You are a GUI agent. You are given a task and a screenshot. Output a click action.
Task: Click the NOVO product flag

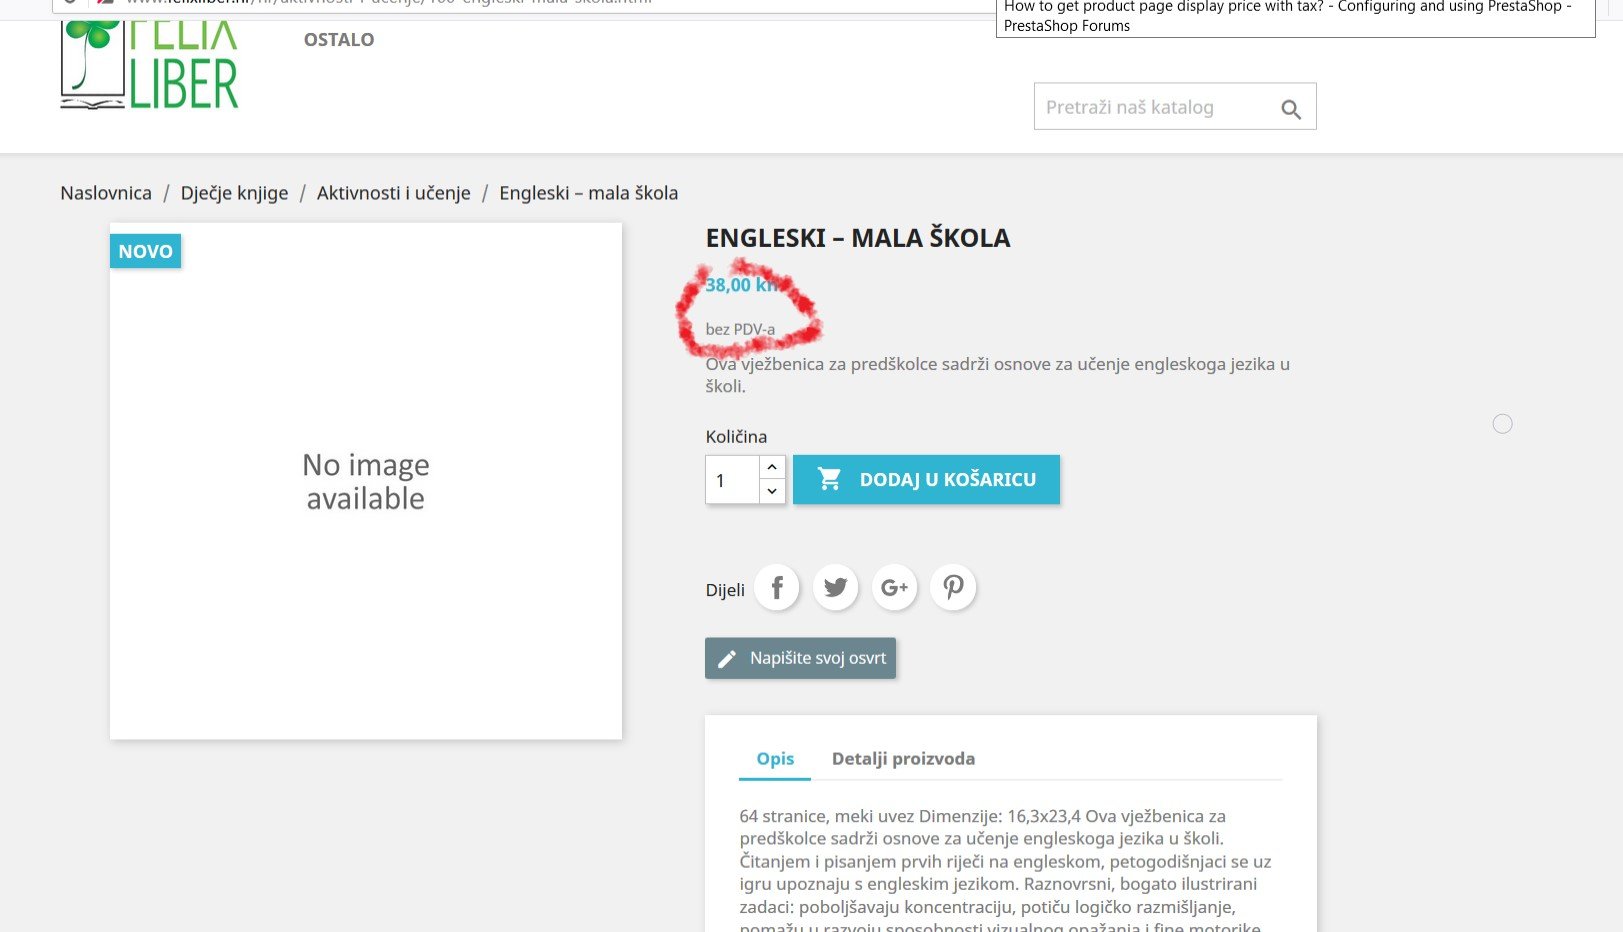point(146,251)
